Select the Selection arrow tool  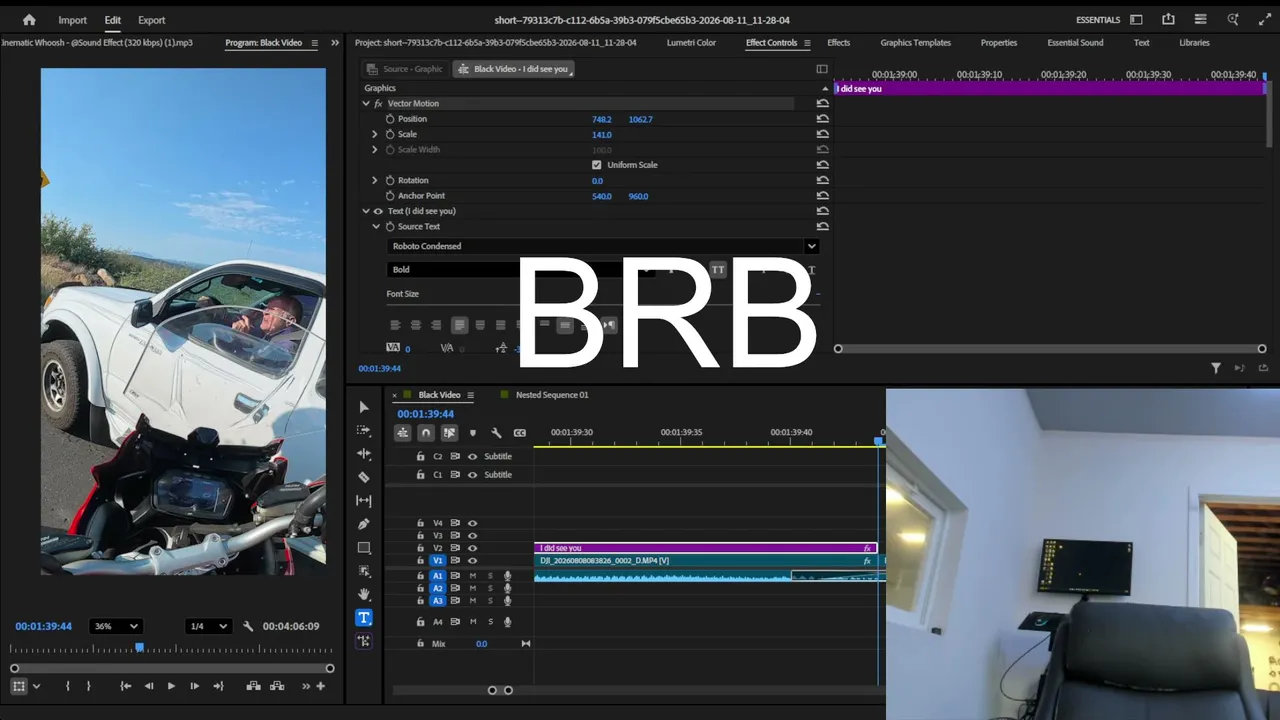[364, 407]
